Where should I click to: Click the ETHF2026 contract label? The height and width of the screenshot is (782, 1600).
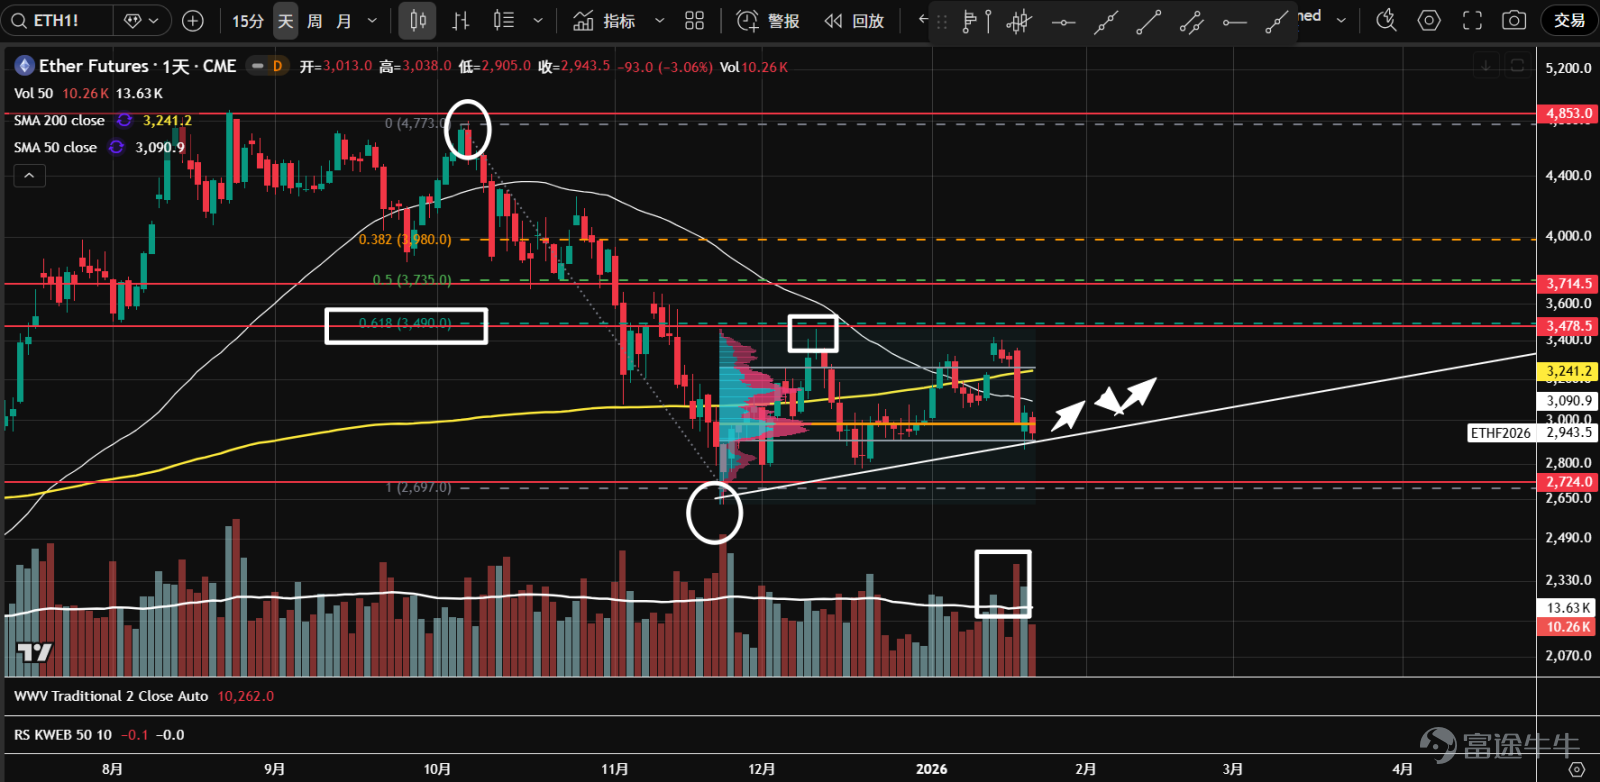point(1501,433)
